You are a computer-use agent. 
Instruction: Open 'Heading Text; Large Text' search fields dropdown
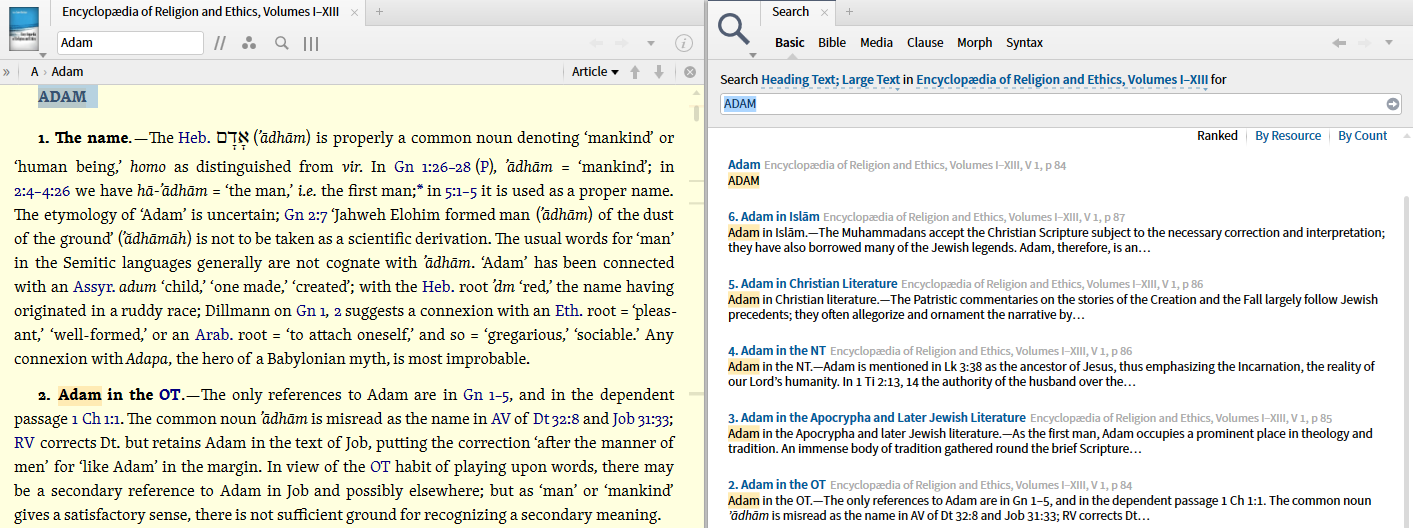point(830,80)
